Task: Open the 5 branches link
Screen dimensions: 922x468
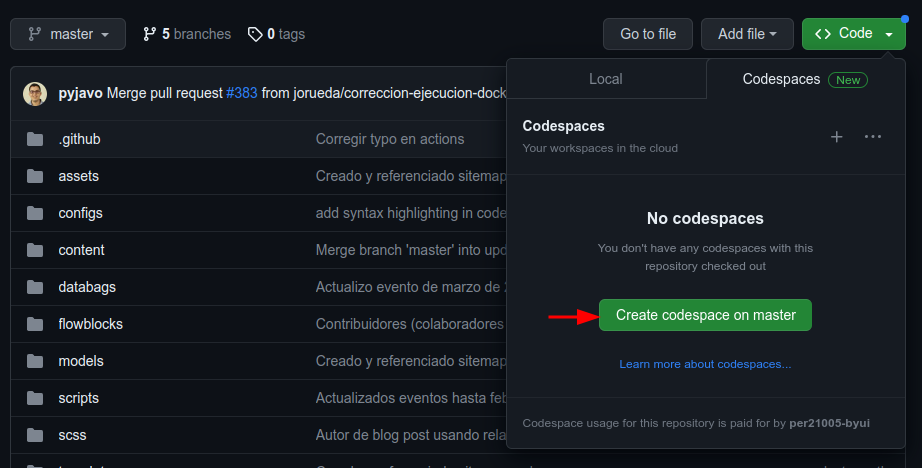Action: tap(187, 34)
